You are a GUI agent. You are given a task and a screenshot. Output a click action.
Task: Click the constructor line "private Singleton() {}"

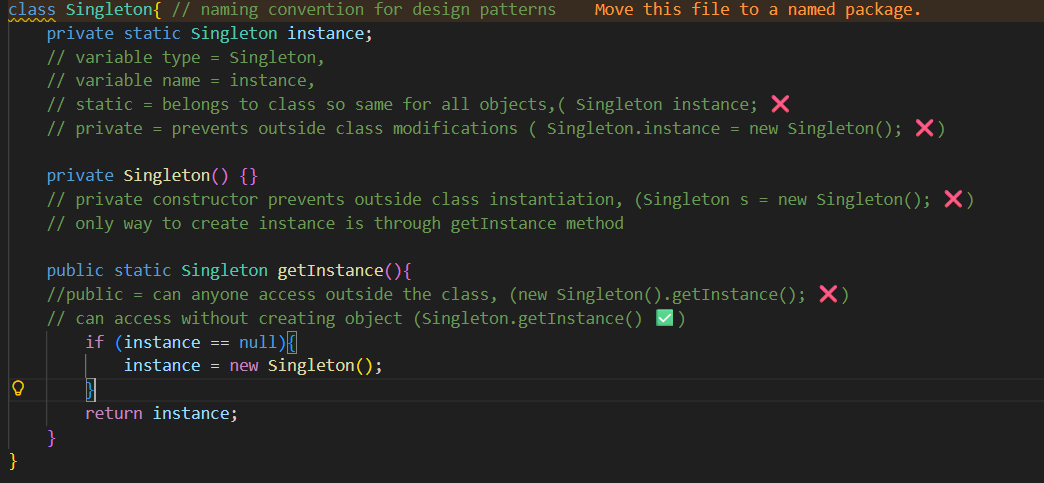[x=152, y=176]
